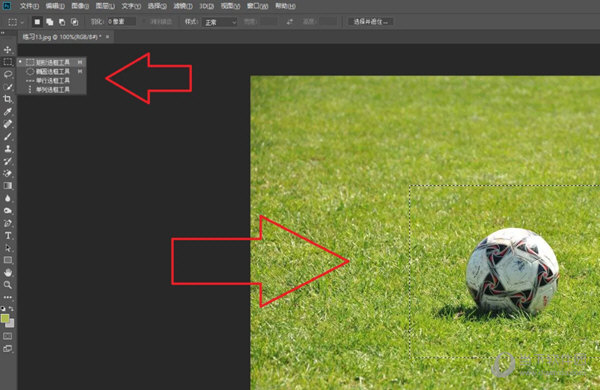Open the Edit Toolbar three-dots button
600x390 pixels.
pos(8,297)
